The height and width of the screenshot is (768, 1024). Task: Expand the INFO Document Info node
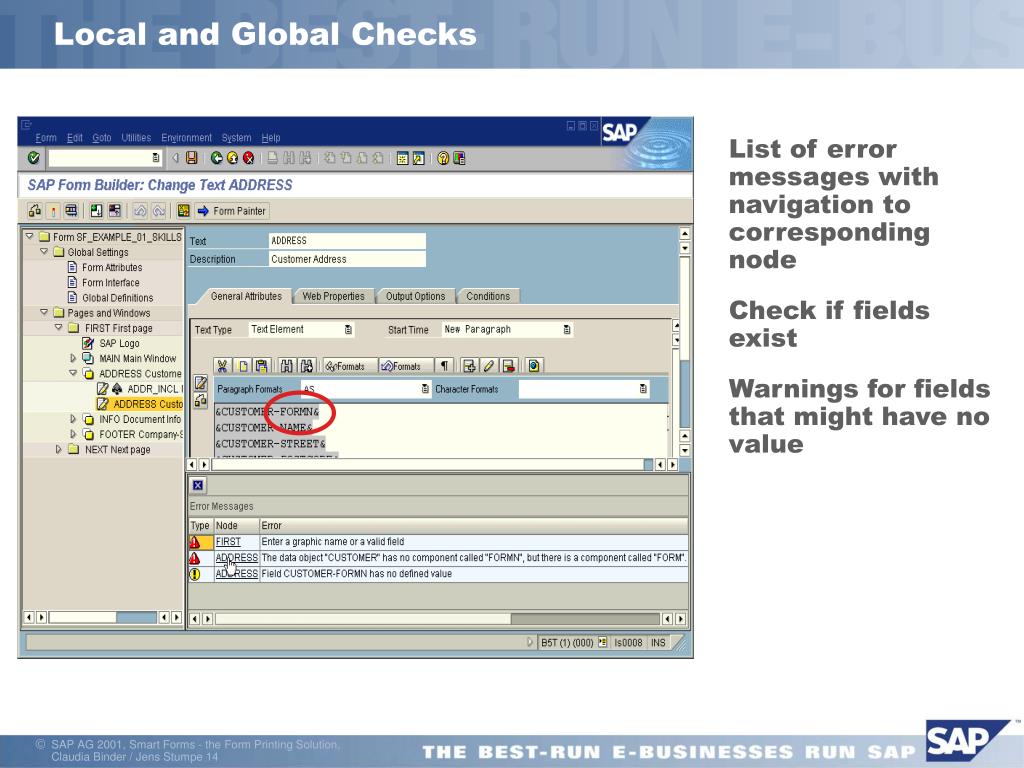(72, 419)
